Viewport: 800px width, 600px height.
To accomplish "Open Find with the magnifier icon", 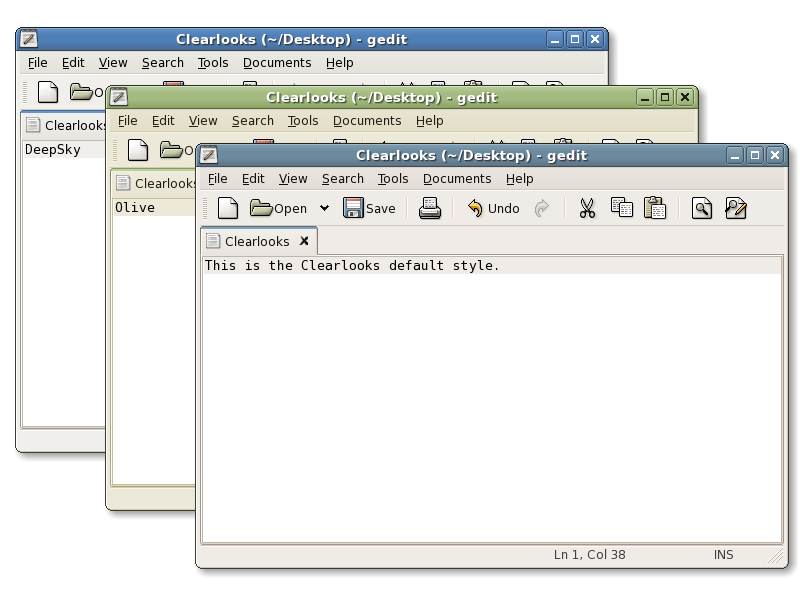I will [x=702, y=208].
